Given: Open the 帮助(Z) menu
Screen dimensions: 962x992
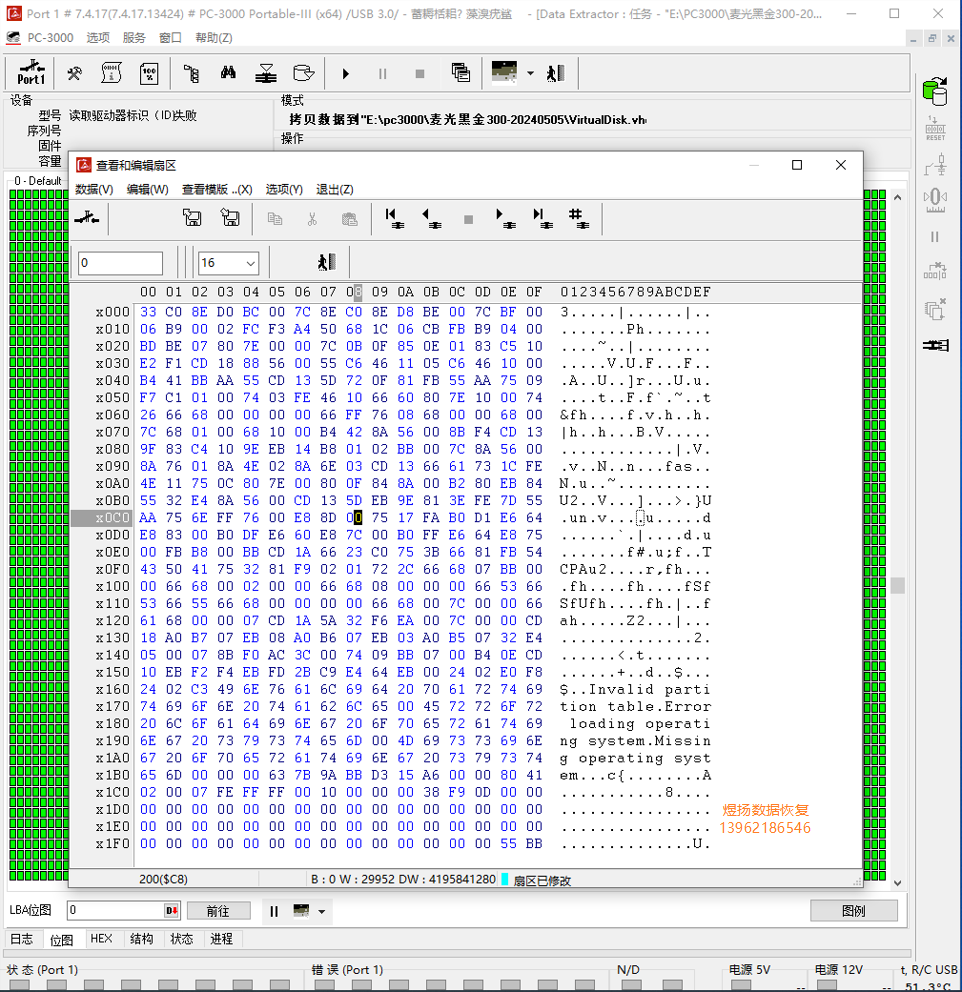Looking at the screenshot, I should coord(214,38).
